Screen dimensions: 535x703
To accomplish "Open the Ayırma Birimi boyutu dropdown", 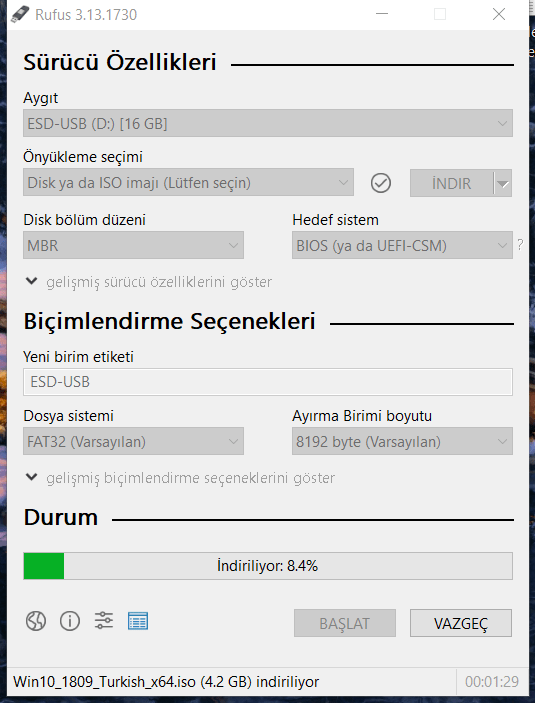I will point(402,441).
